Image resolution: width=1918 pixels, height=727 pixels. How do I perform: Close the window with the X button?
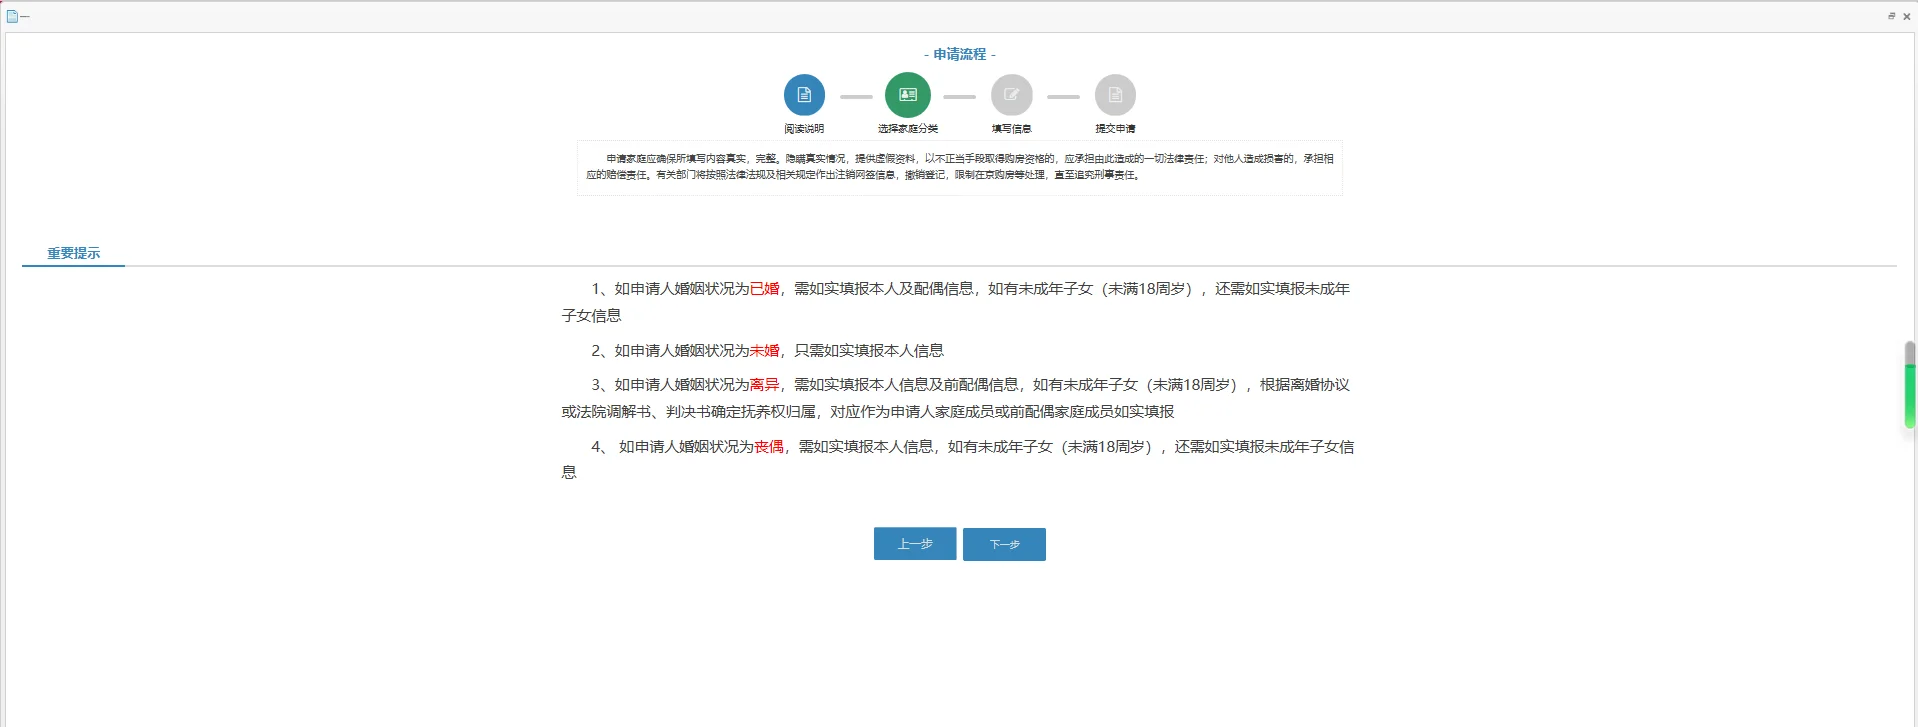[1907, 16]
